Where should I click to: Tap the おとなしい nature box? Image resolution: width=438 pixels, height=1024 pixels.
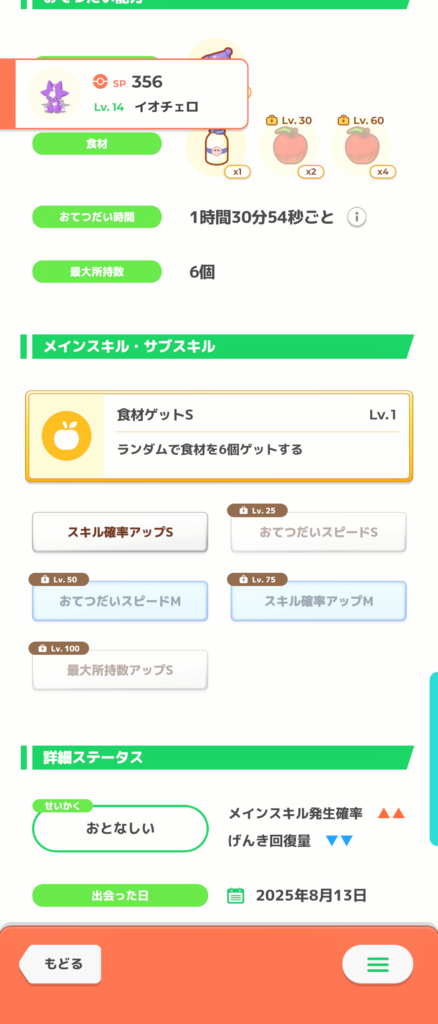pyautogui.click(x=120, y=829)
